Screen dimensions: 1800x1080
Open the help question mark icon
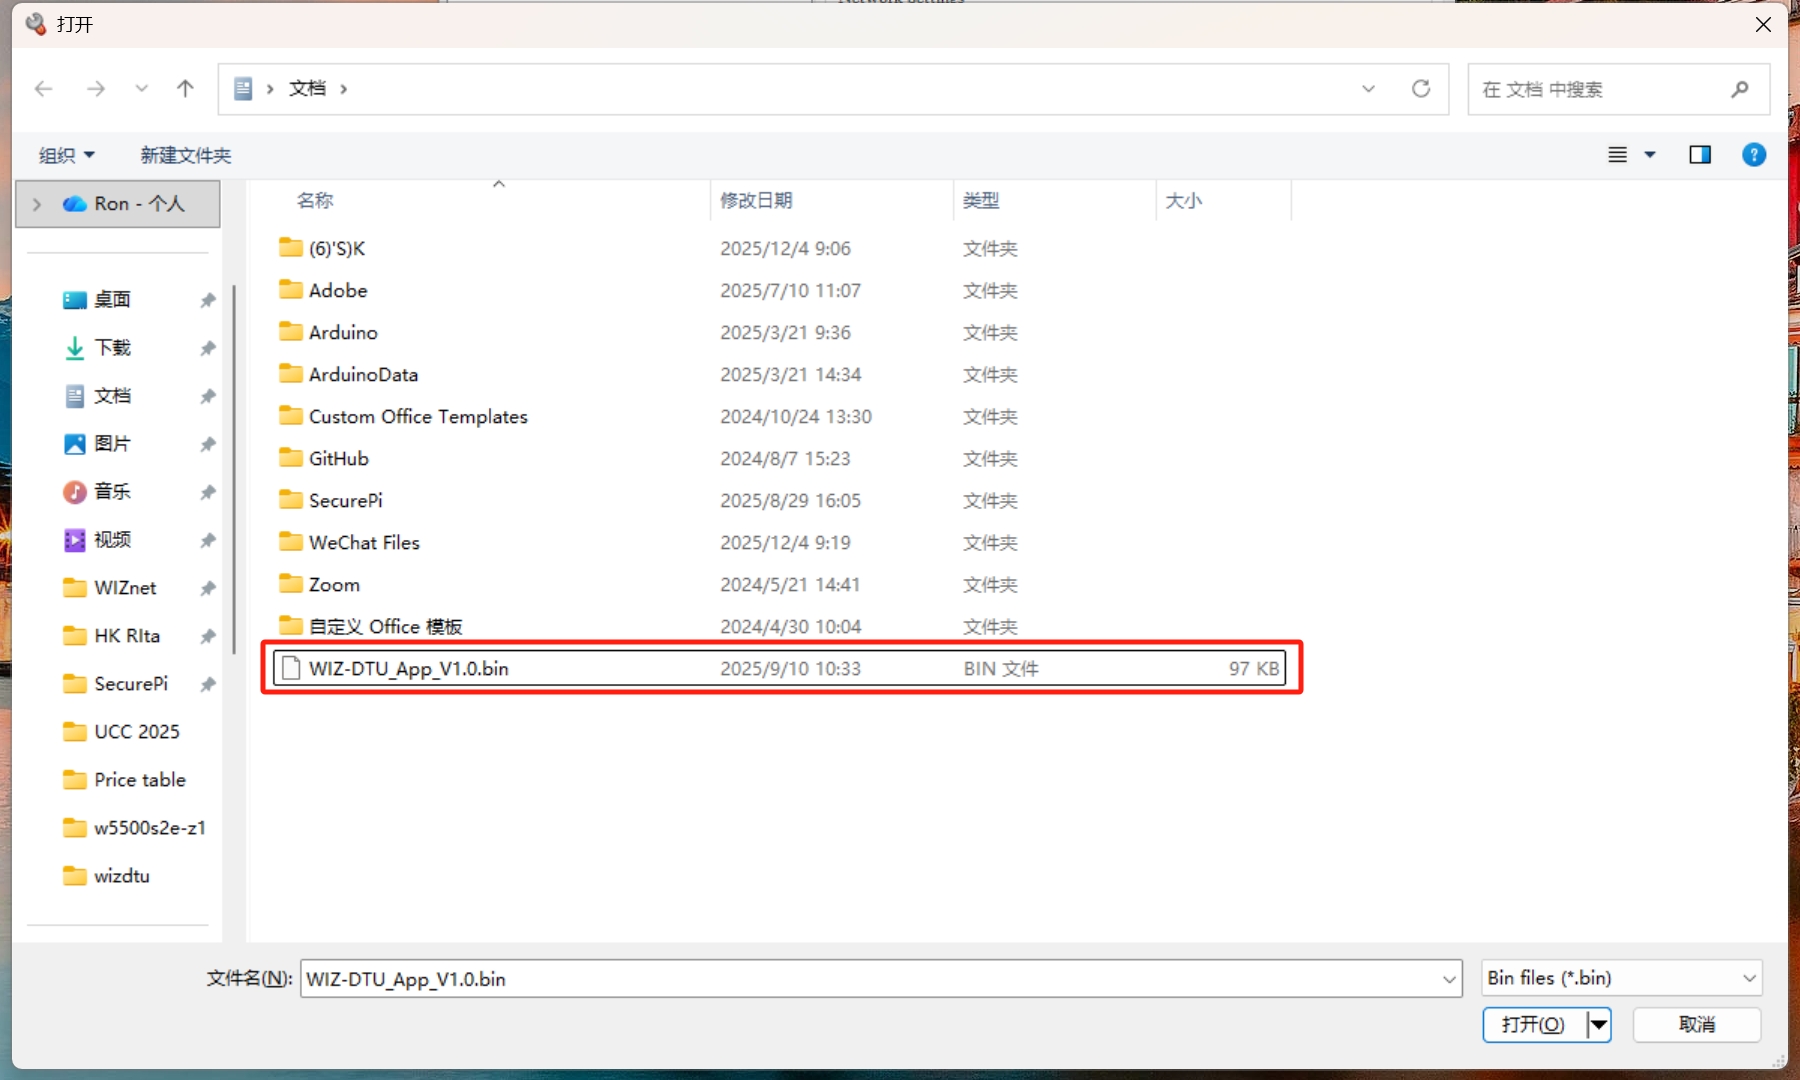(1753, 155)
